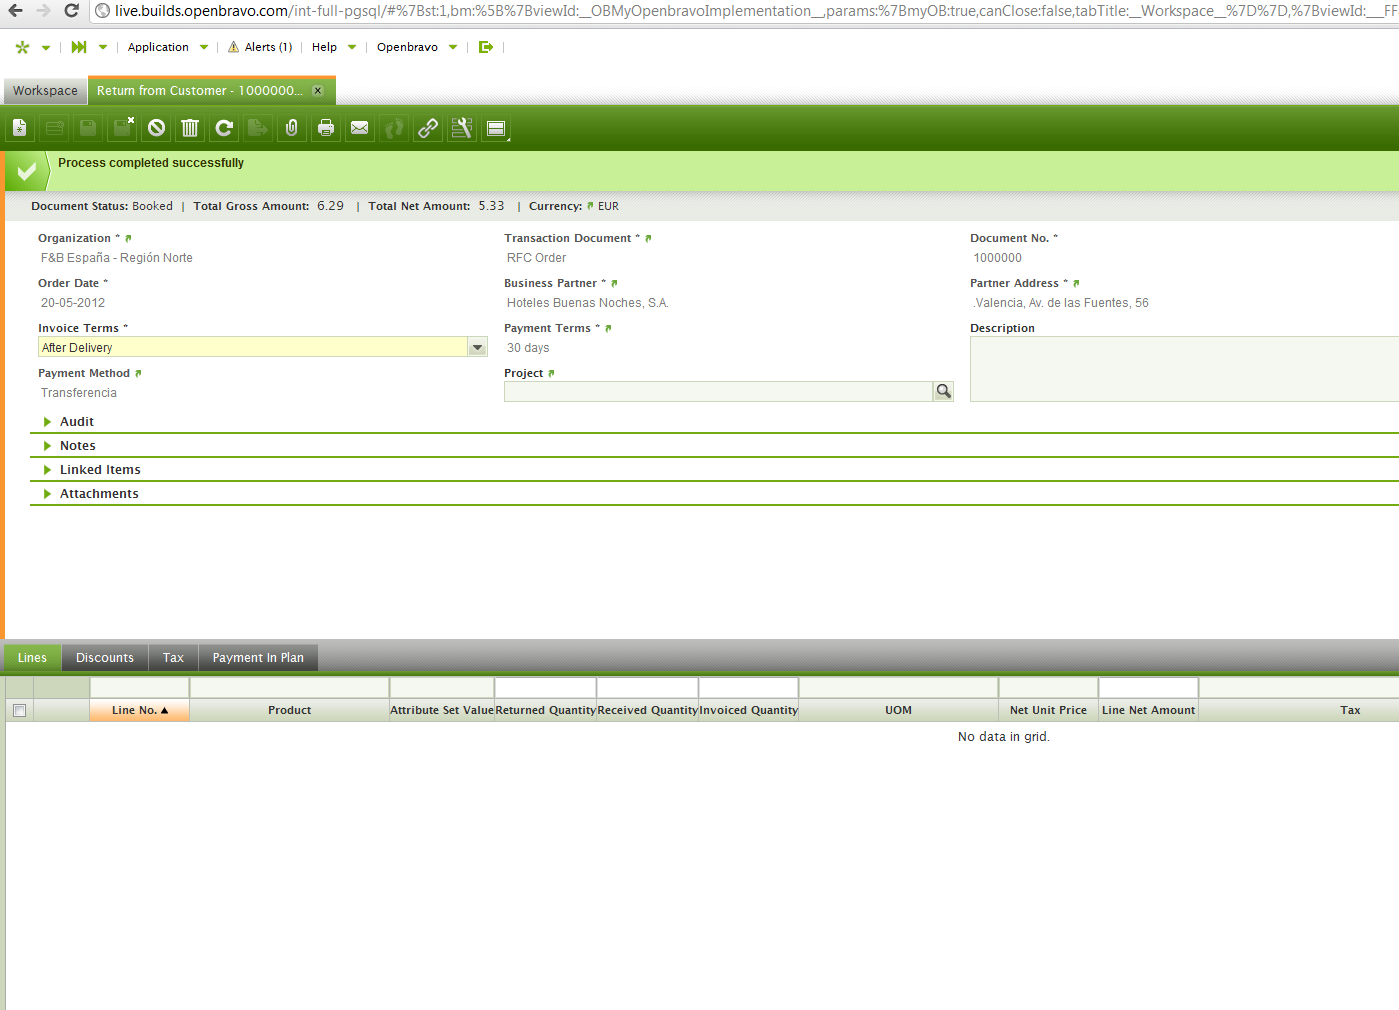Open the link icon beside Transaction Document
The image size is (1399, 1010).
pyautogui.click(x=648, y=238)
